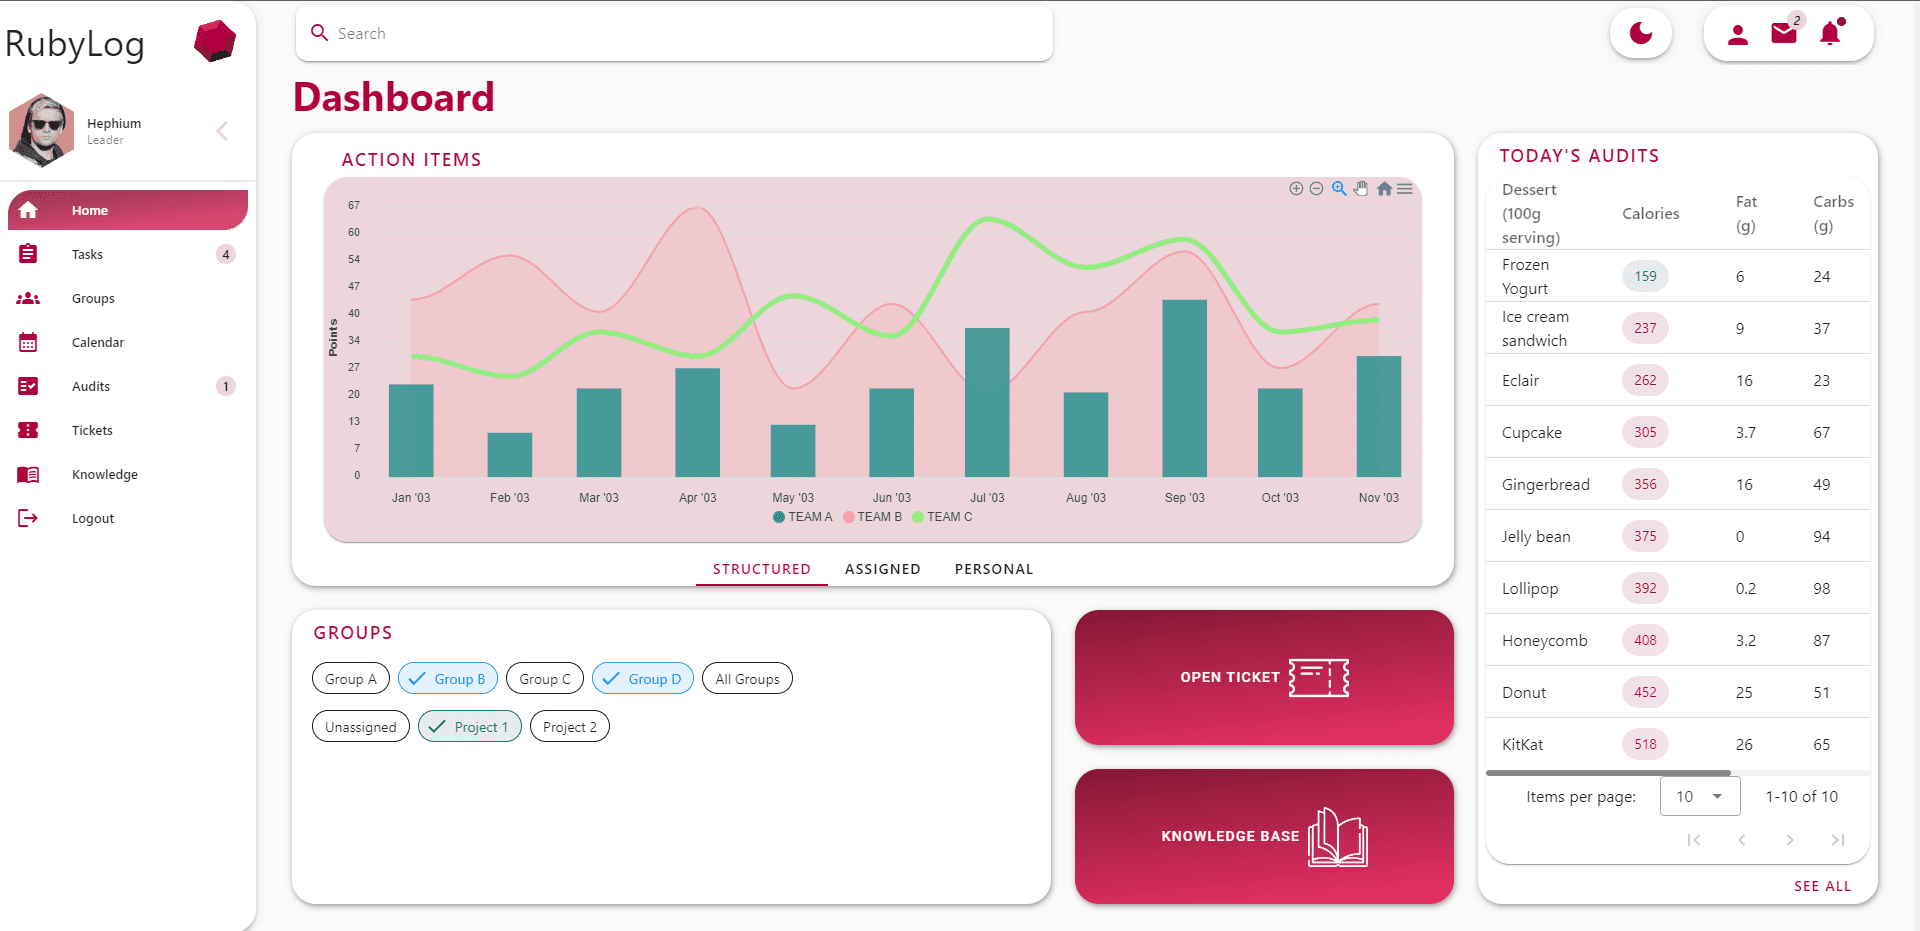
Task: Click the KitKat row label
Action: pyautogui.click(x=1522, y=744)
